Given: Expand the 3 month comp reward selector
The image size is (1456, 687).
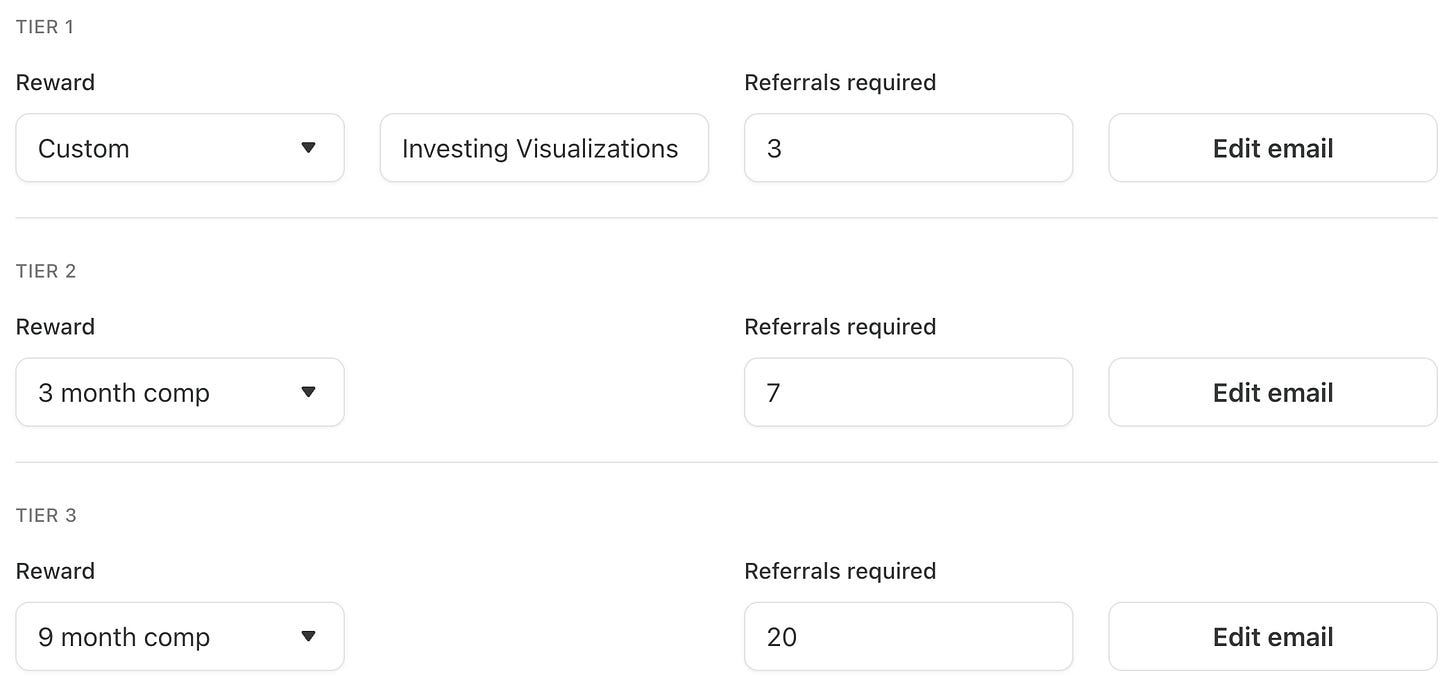Looking at the screenshot, I should [x=180, y=392].
